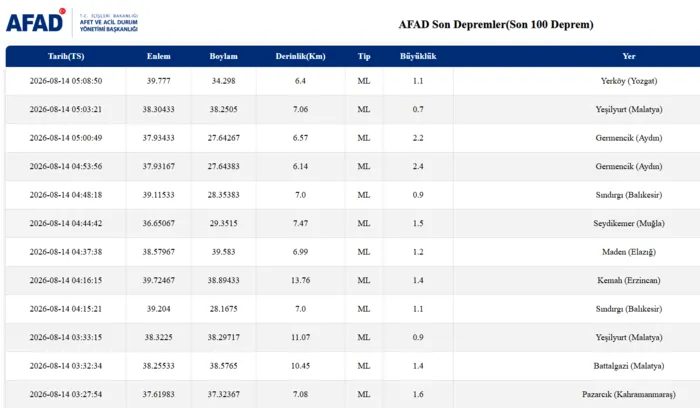Click longitude value 28.1675
700x408 pixels.
pyautogui.click(x=224, y=309)
